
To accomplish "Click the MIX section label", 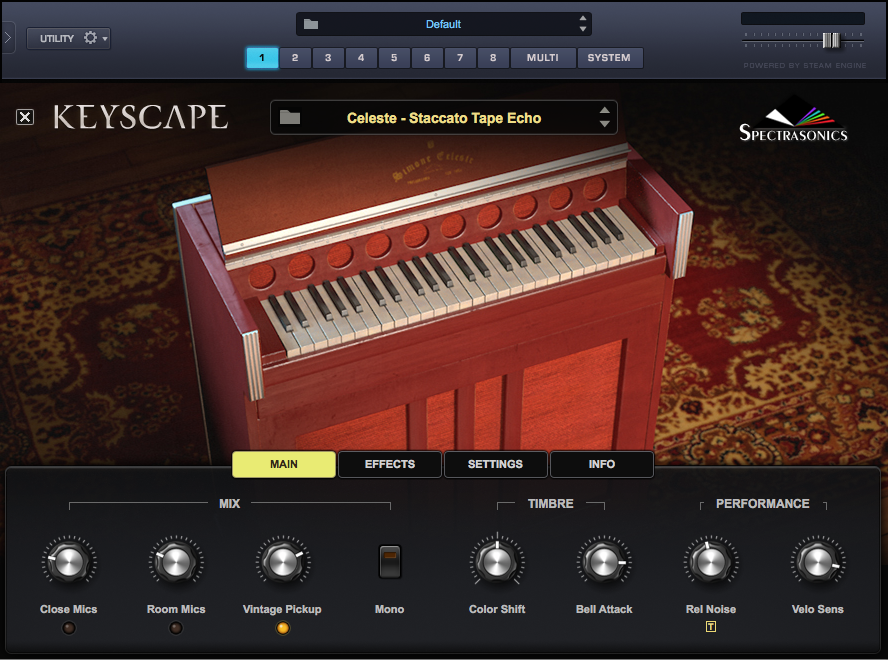I will [x=229, y=504].
